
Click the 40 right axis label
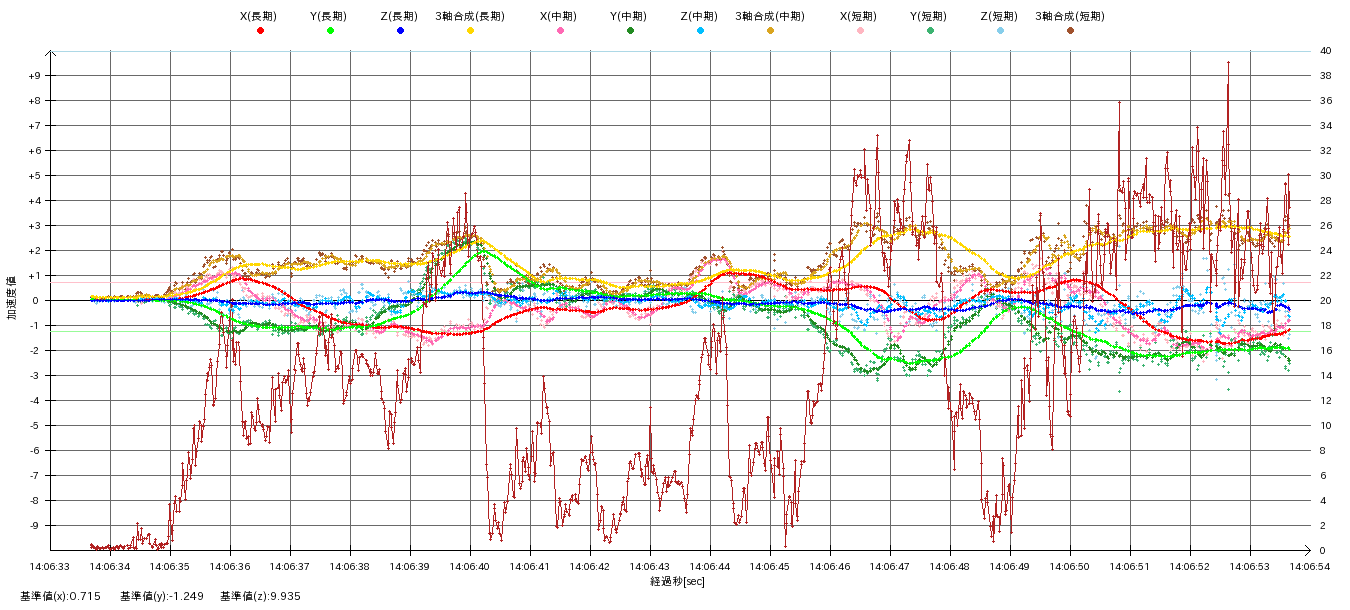(x=1325, y=51)
